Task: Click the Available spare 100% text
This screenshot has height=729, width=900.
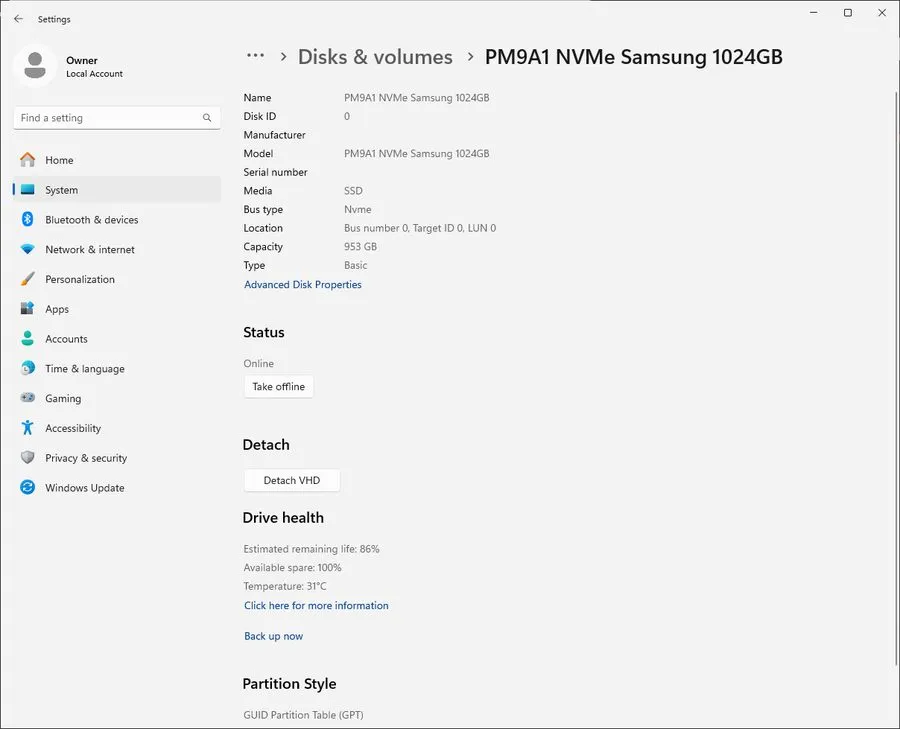Action: click(292, 568)
